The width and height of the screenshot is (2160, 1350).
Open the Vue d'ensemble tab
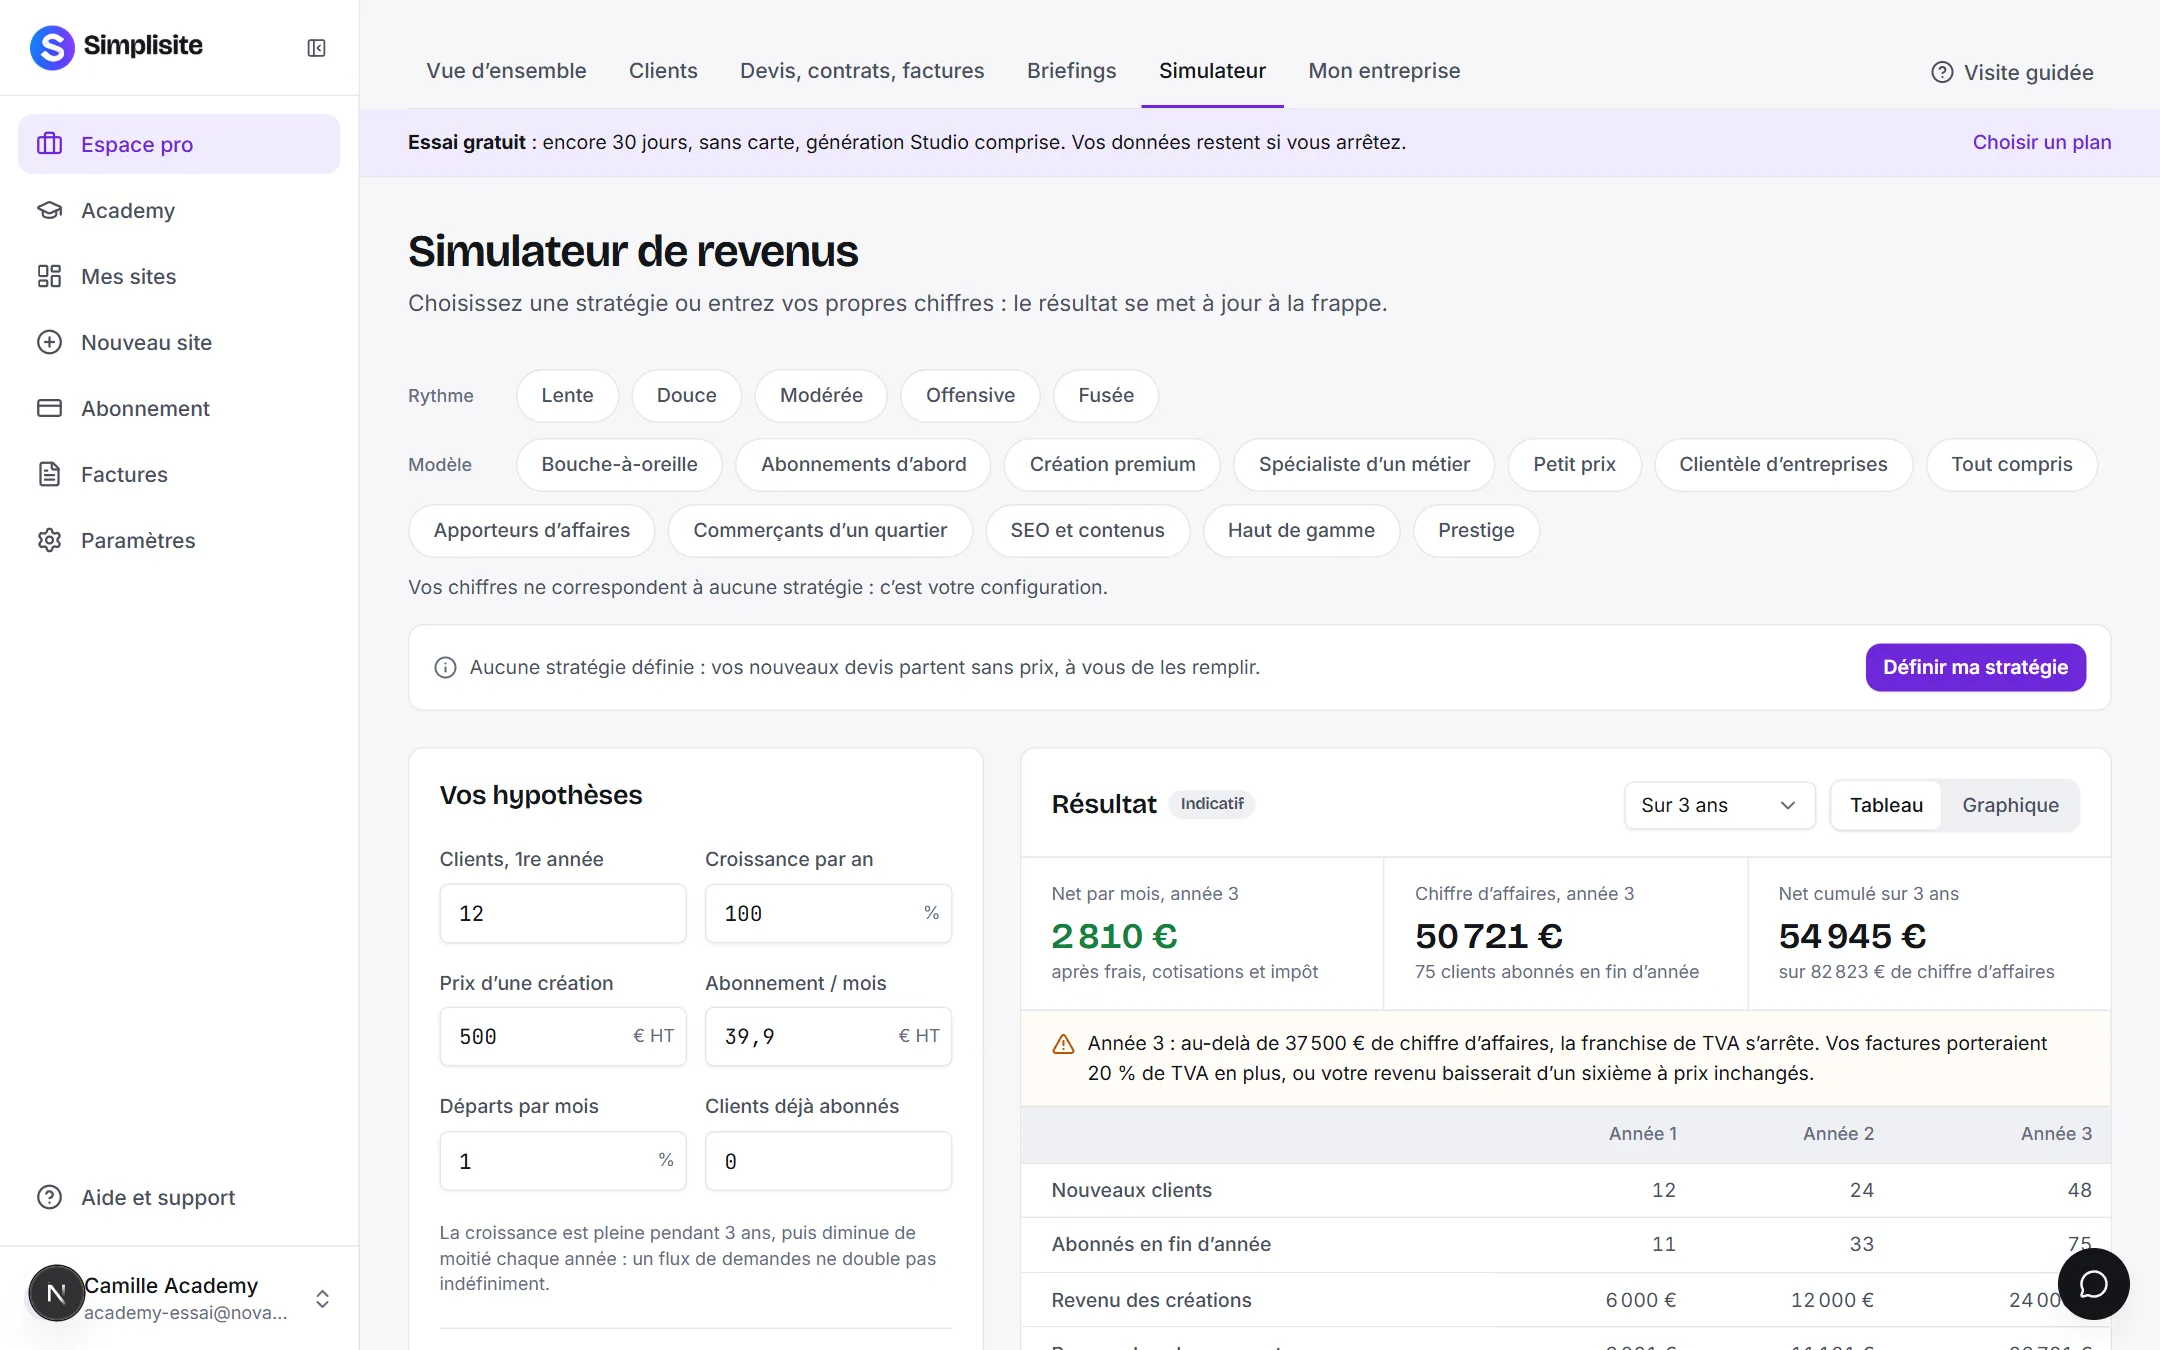pos(506,71)
